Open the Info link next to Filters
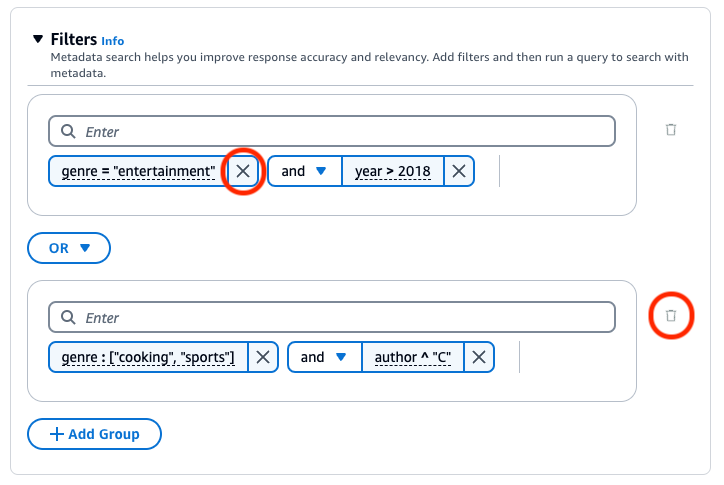 [x=113, y=41]
